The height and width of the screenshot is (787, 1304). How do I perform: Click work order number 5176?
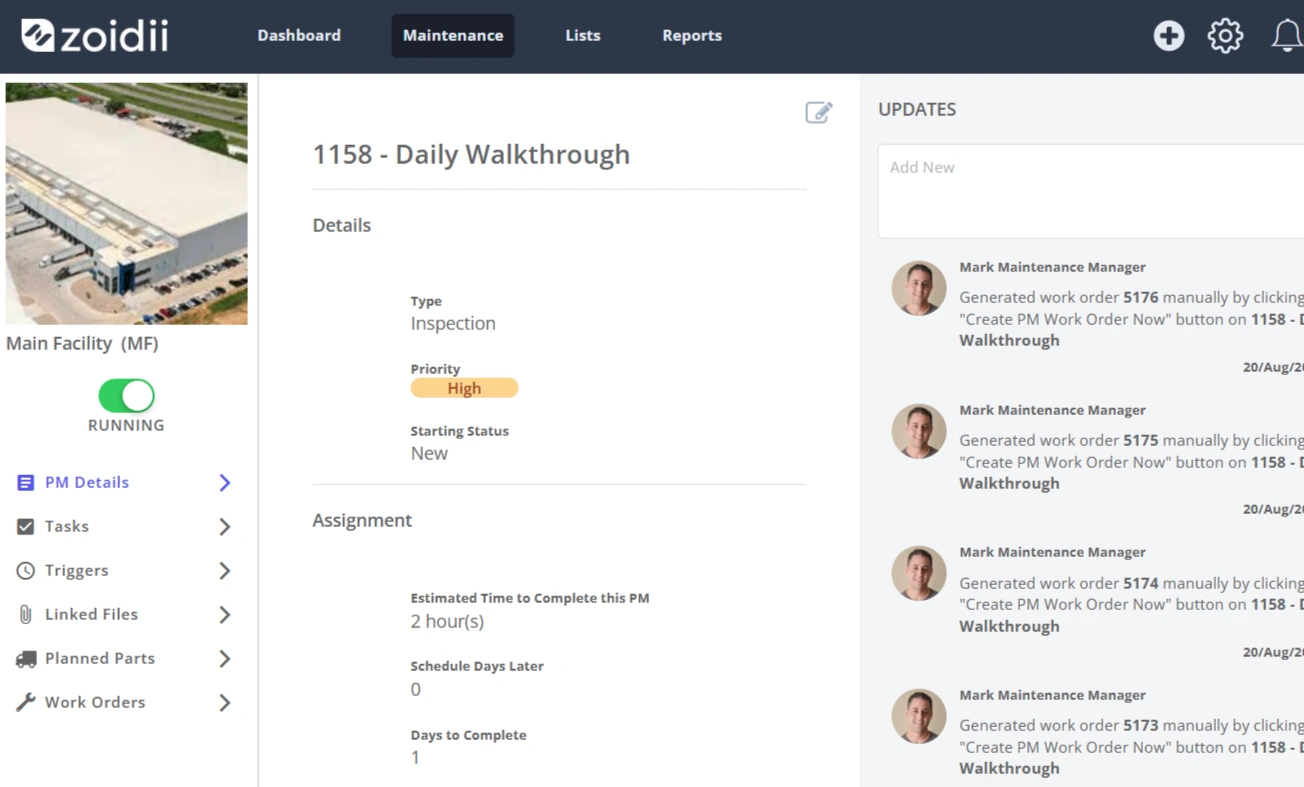[1140, 297]
